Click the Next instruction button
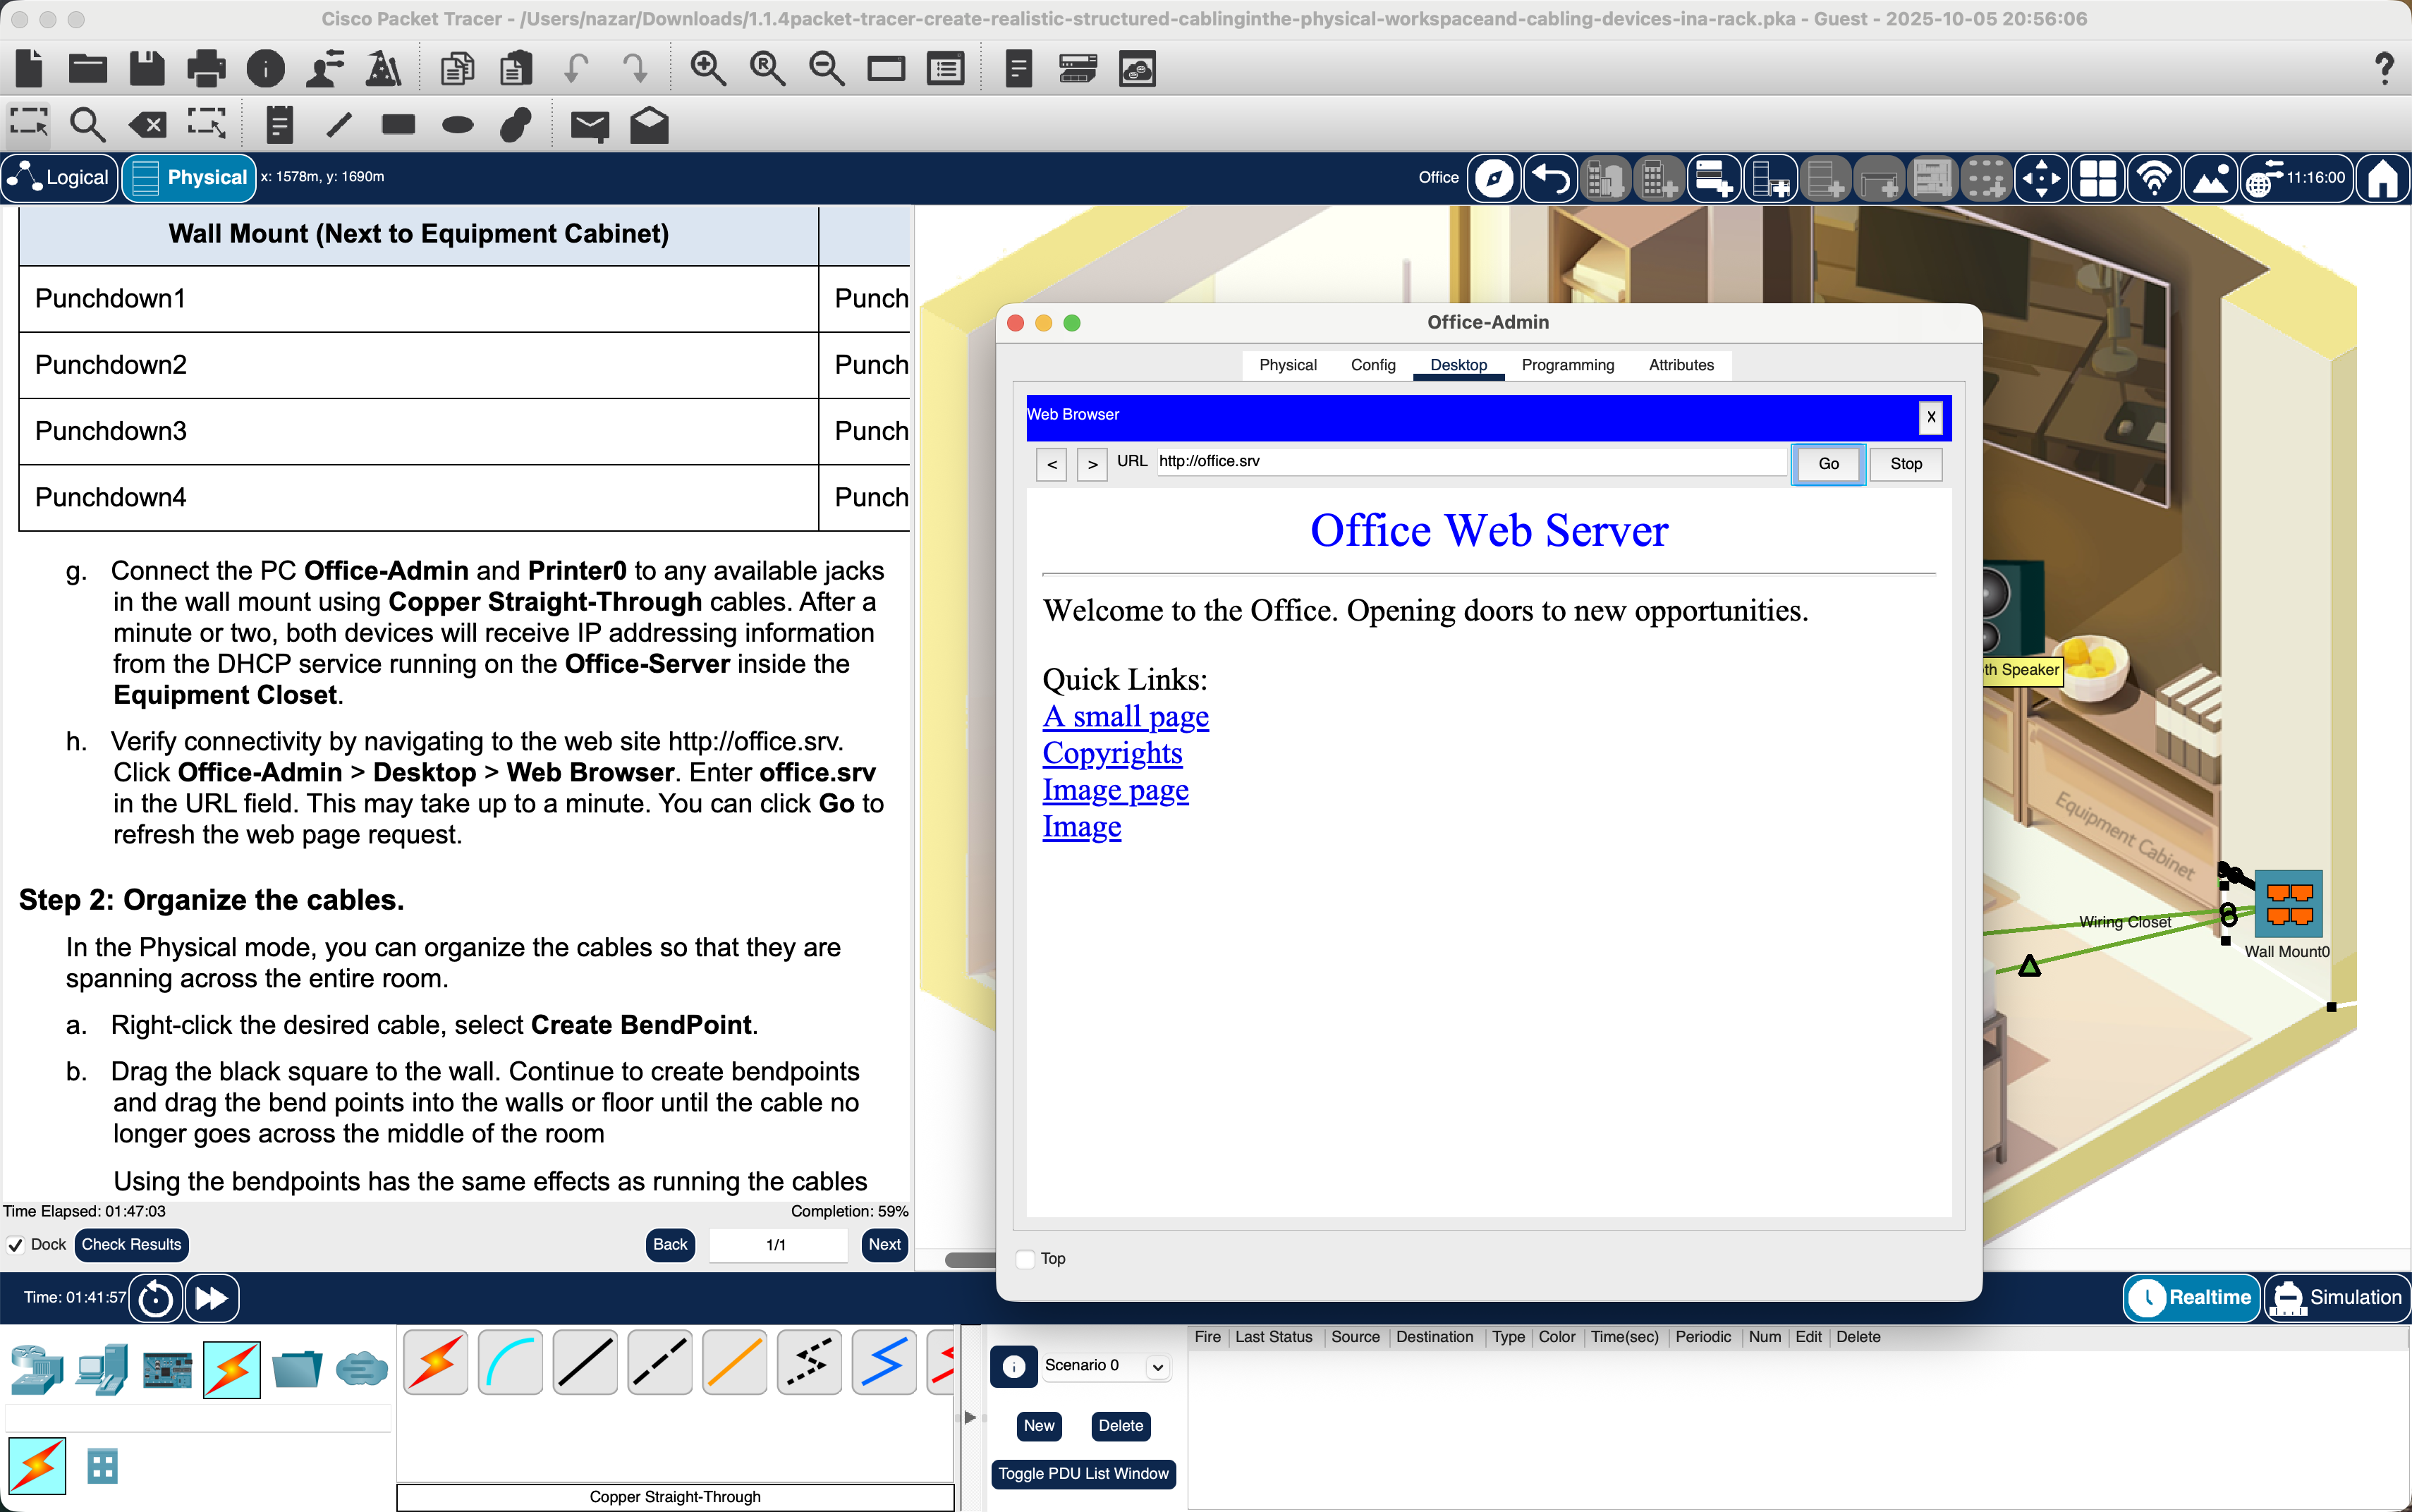Image resolution: width=2412 pixels, height=1512 pixels. 884,1245
